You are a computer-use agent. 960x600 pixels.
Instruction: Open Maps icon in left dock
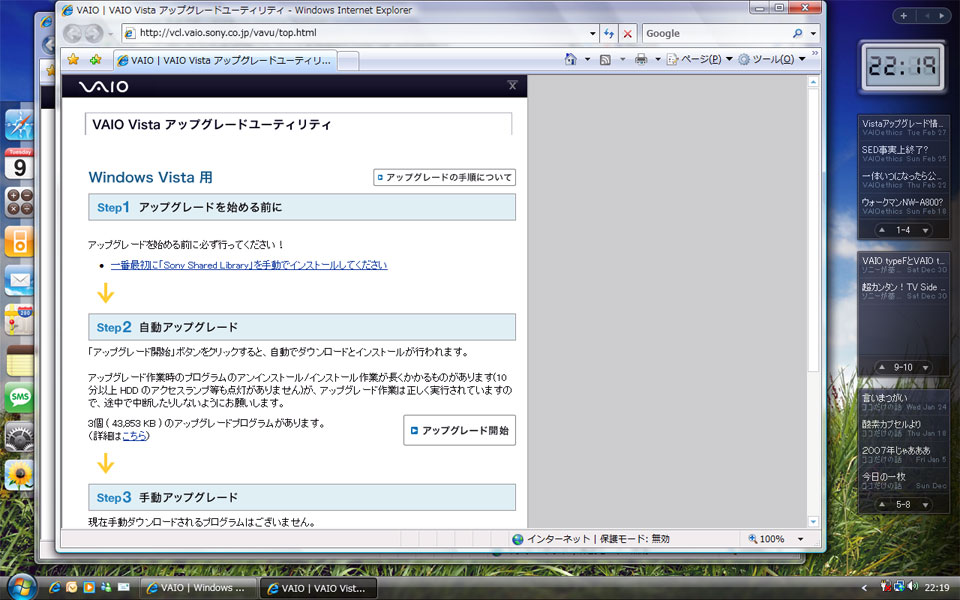(x=19, y=319)
